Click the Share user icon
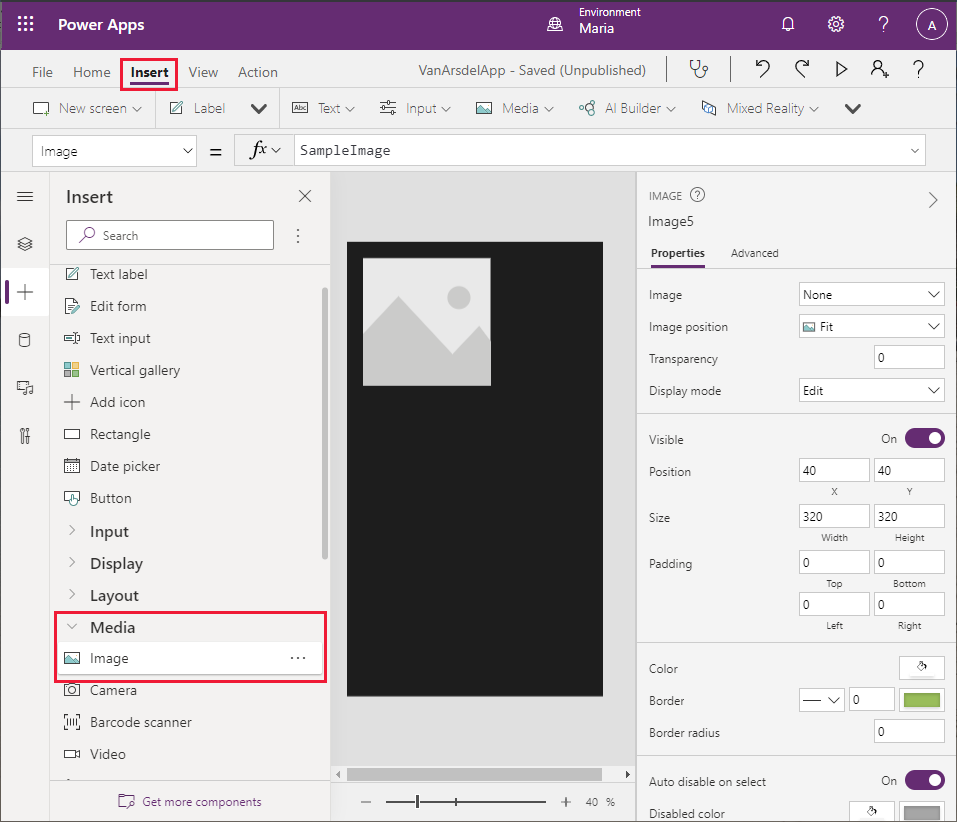 tap(879, 70)
